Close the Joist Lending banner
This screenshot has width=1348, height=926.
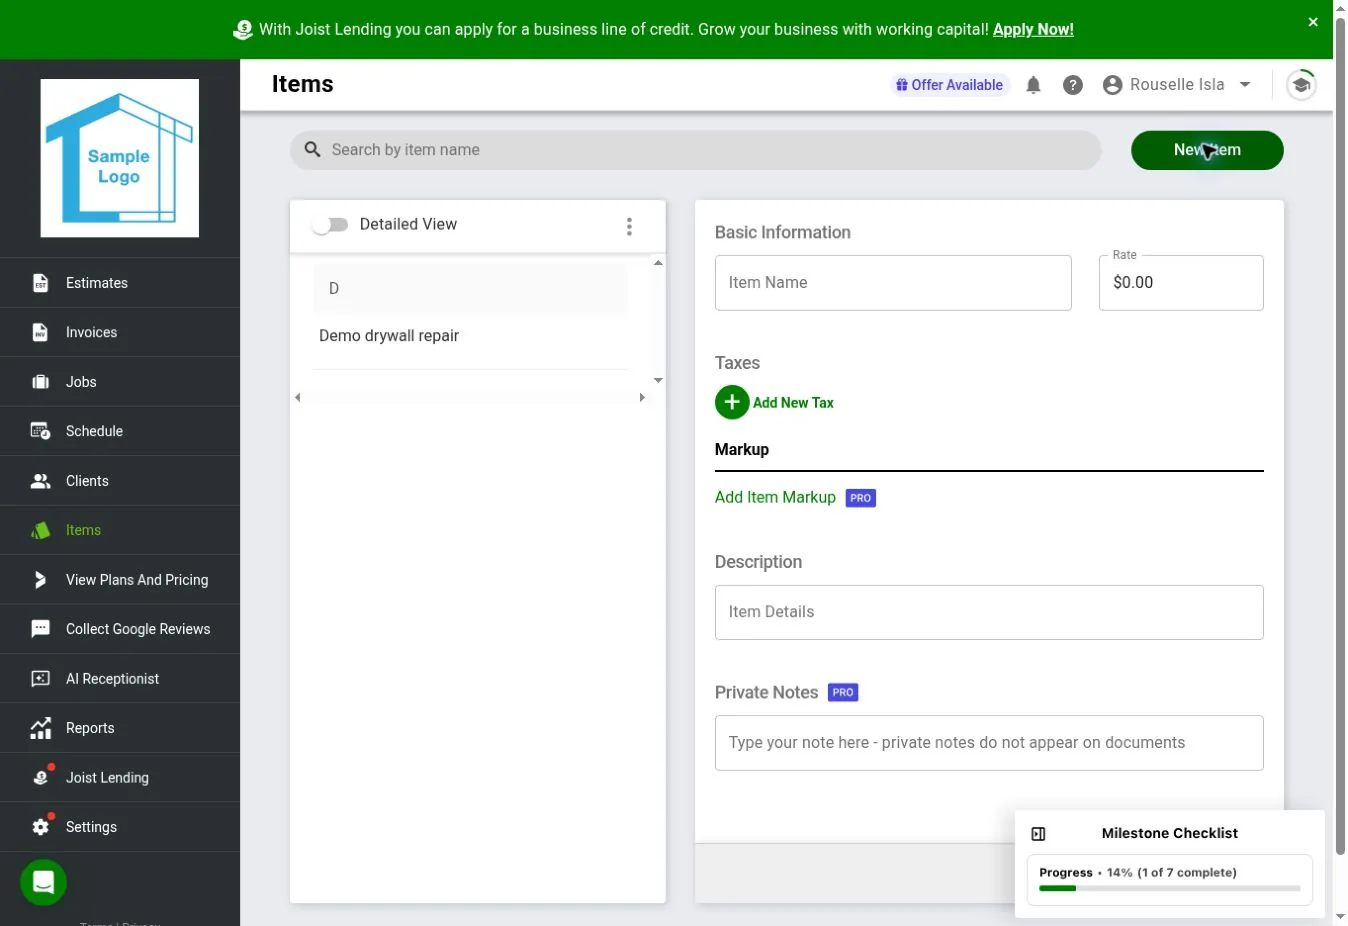(1313, 22)
